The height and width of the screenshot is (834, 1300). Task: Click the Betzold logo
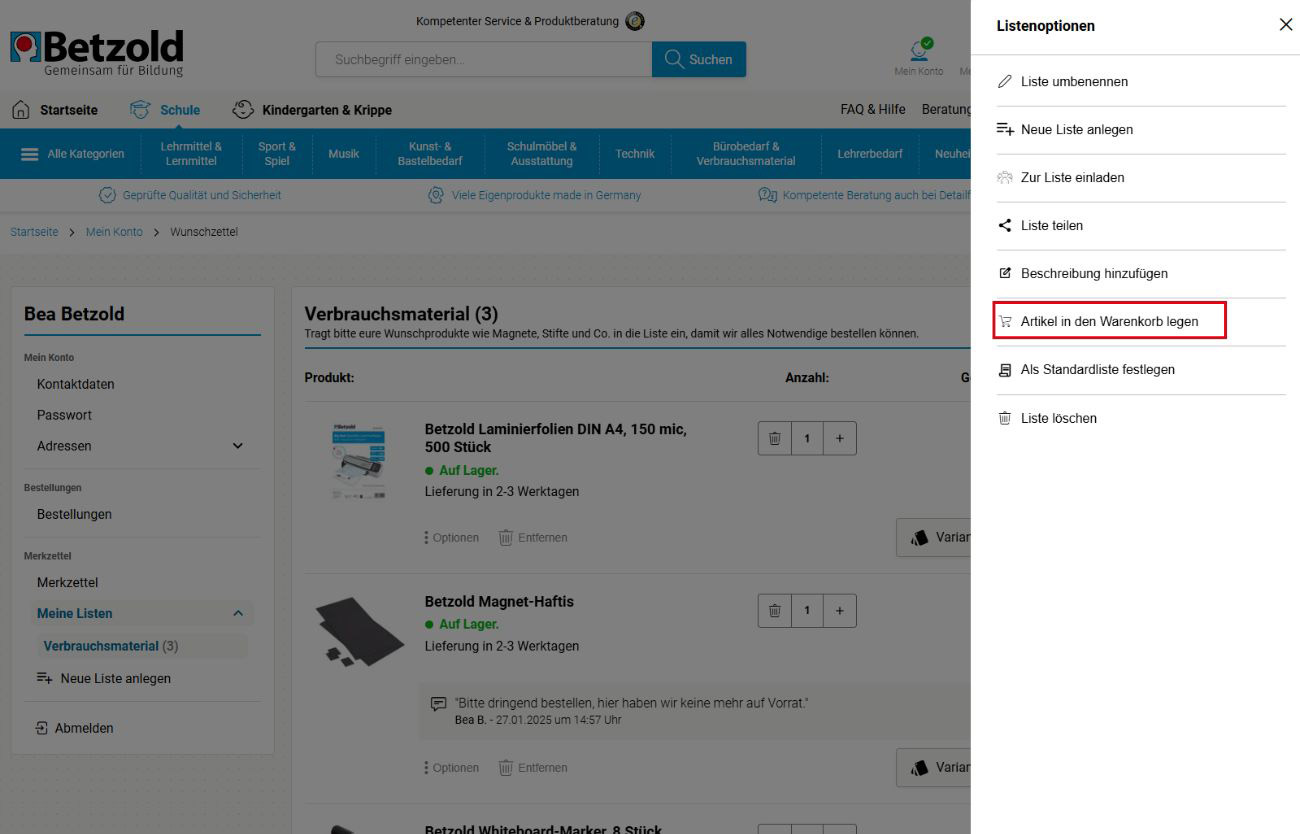(x=97, y=53)
